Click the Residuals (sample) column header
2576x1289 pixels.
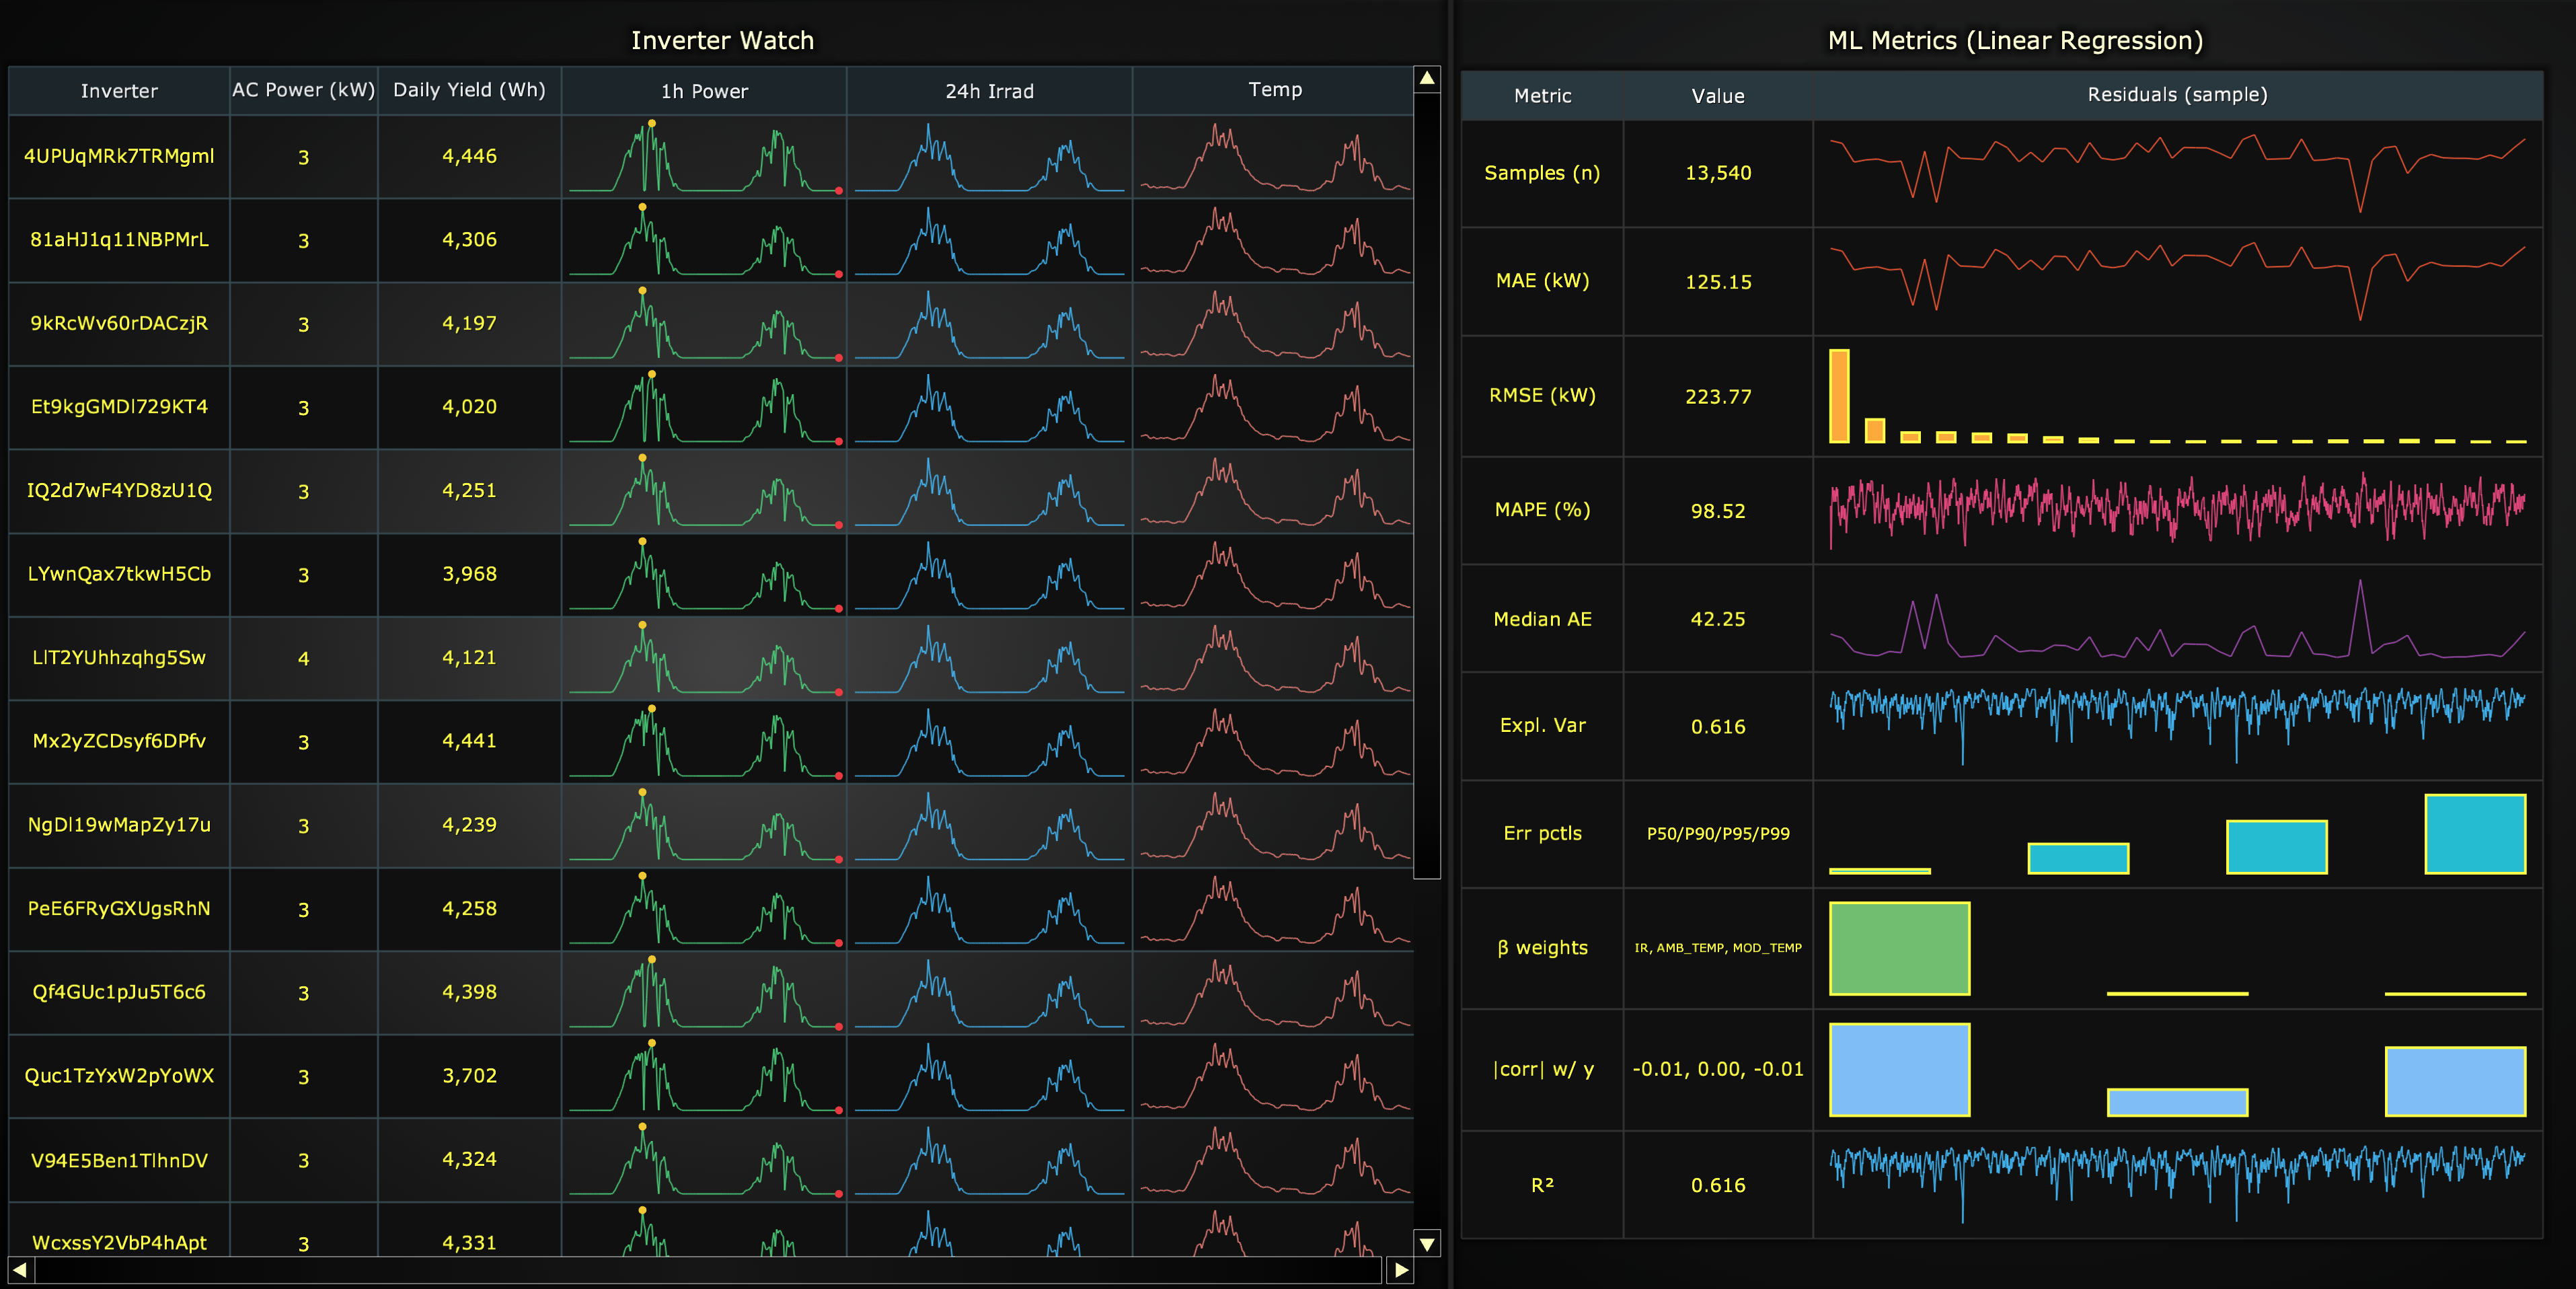(x=2177, y=95)
